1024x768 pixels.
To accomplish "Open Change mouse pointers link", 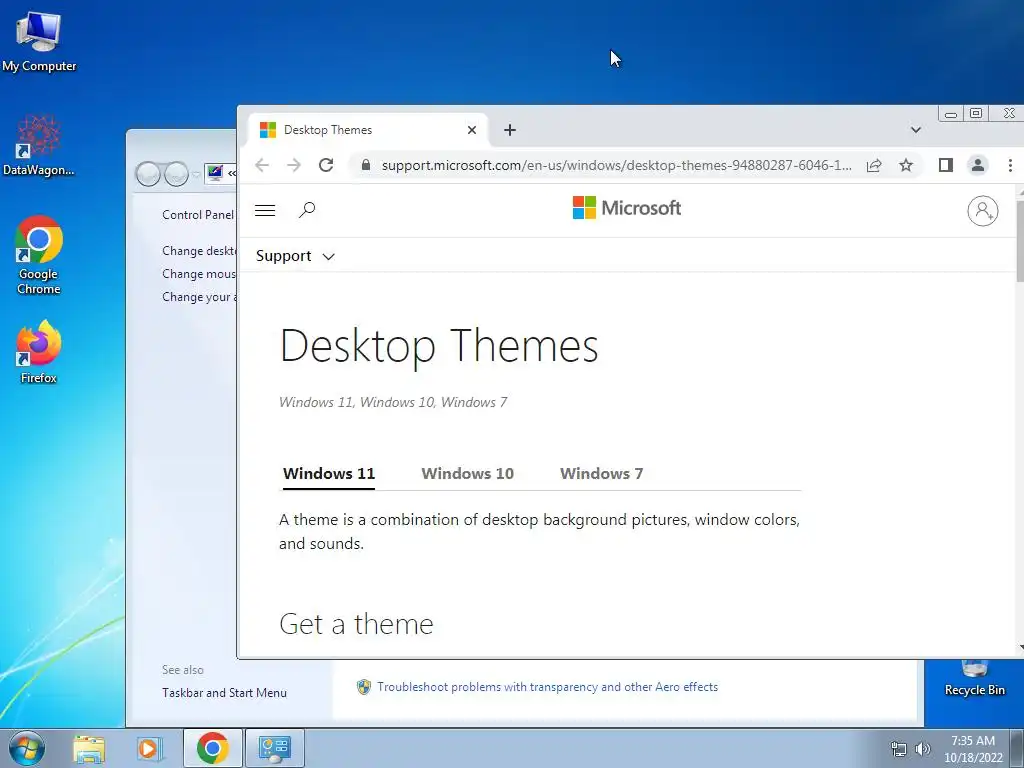I will pyautogui.click(x=199, y=274).
